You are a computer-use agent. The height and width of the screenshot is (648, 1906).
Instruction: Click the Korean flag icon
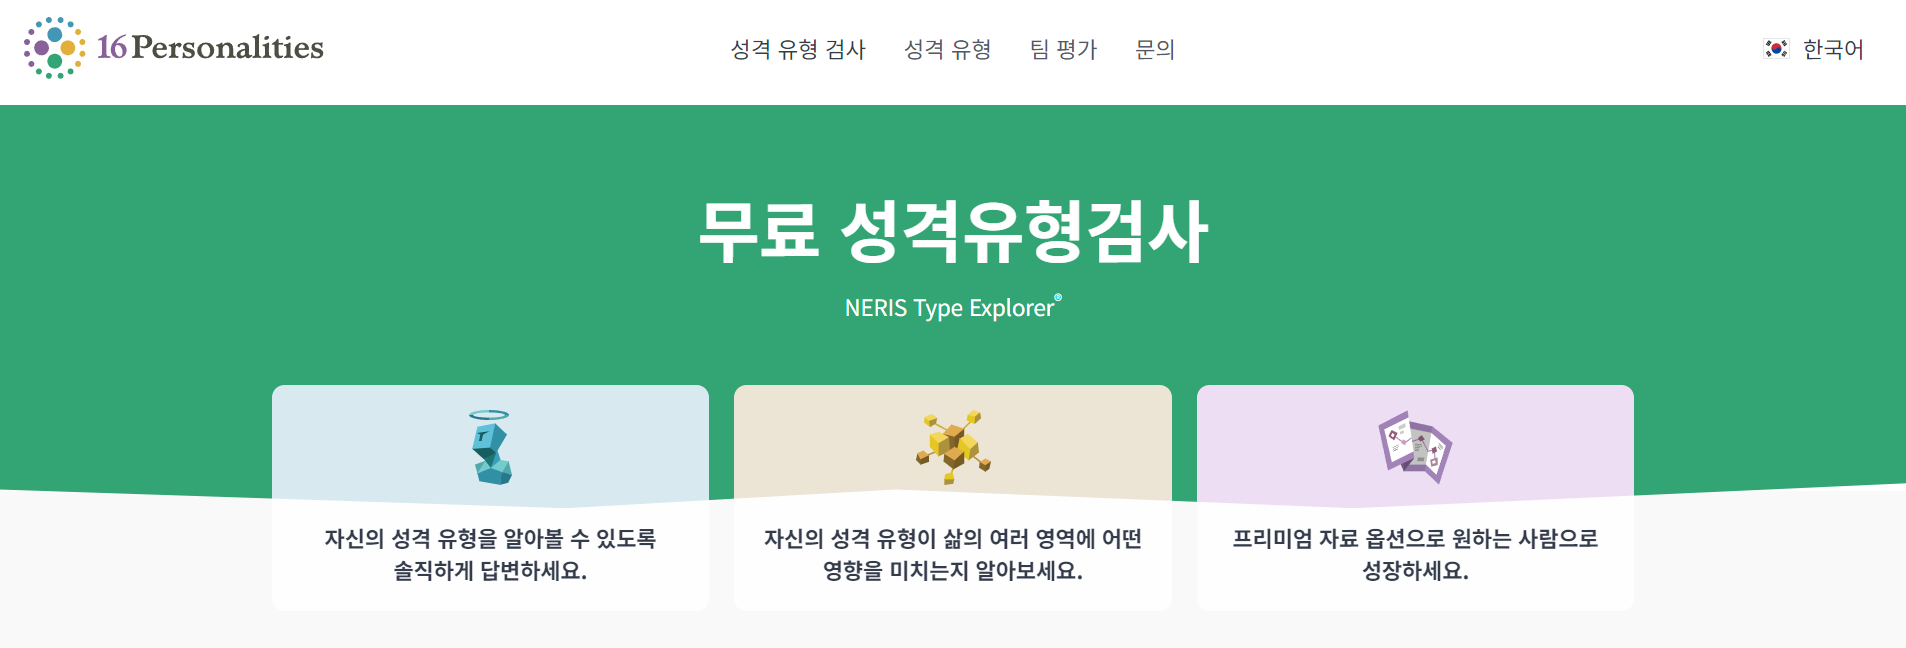point(1775,48)
